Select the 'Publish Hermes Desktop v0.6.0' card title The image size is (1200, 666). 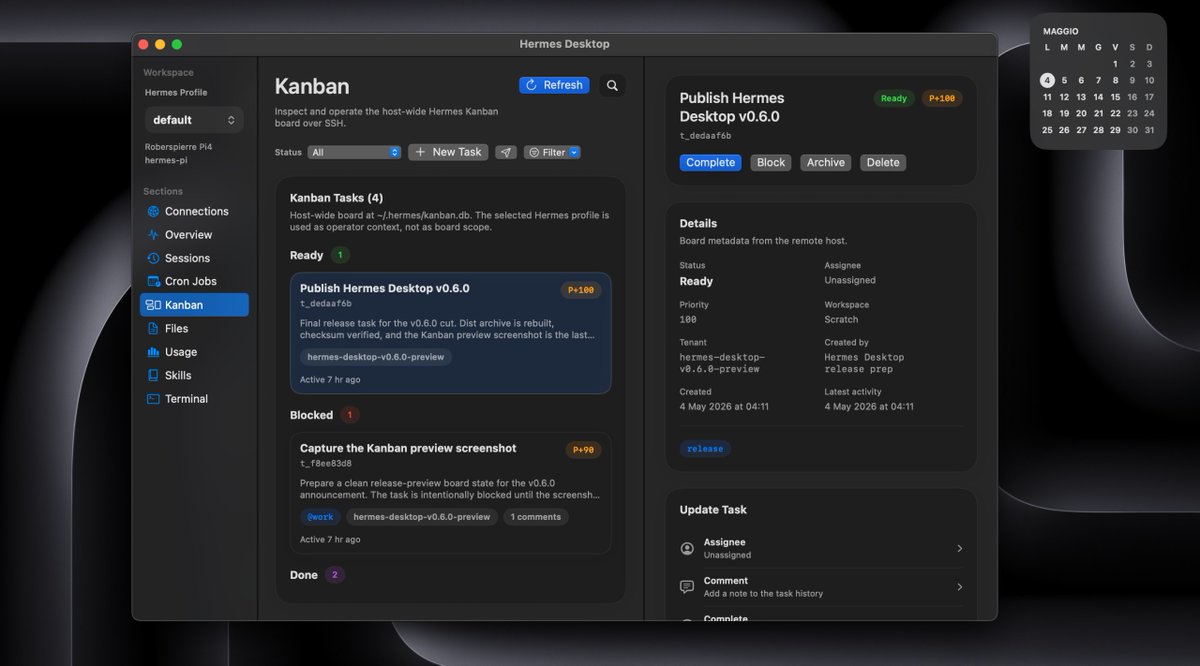click(x=385, y=288)
